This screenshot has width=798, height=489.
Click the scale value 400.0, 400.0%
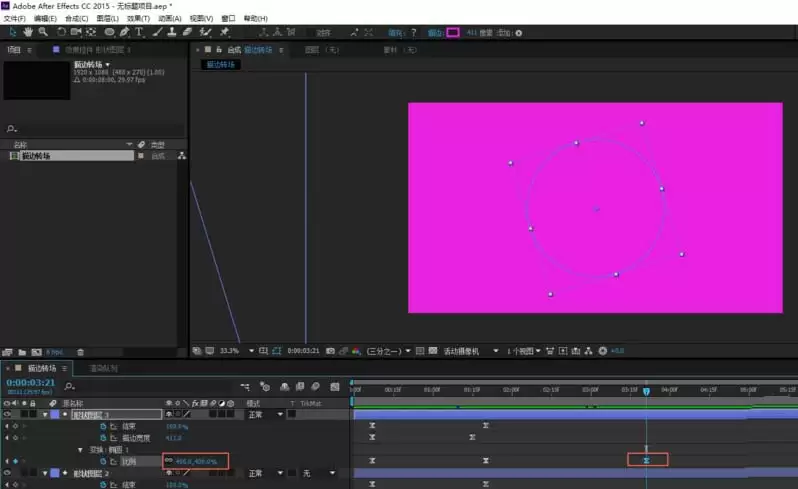196,462
